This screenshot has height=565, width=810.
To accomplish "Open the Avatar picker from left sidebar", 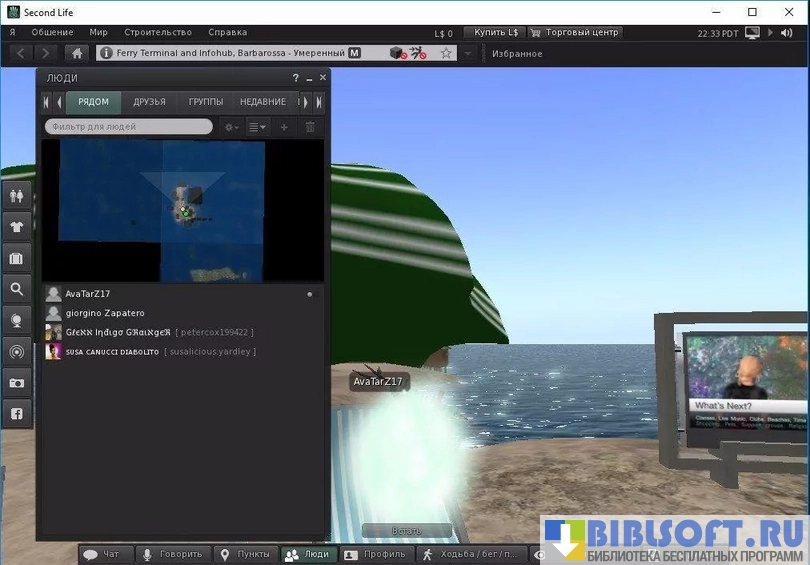I will [x=16, y=196].
